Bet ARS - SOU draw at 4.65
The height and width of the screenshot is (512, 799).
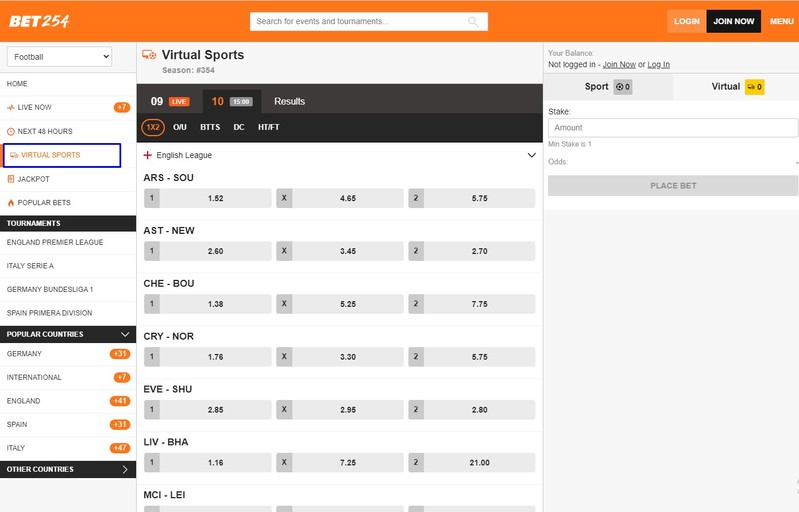pyautogui.click(x=340, y=198)
